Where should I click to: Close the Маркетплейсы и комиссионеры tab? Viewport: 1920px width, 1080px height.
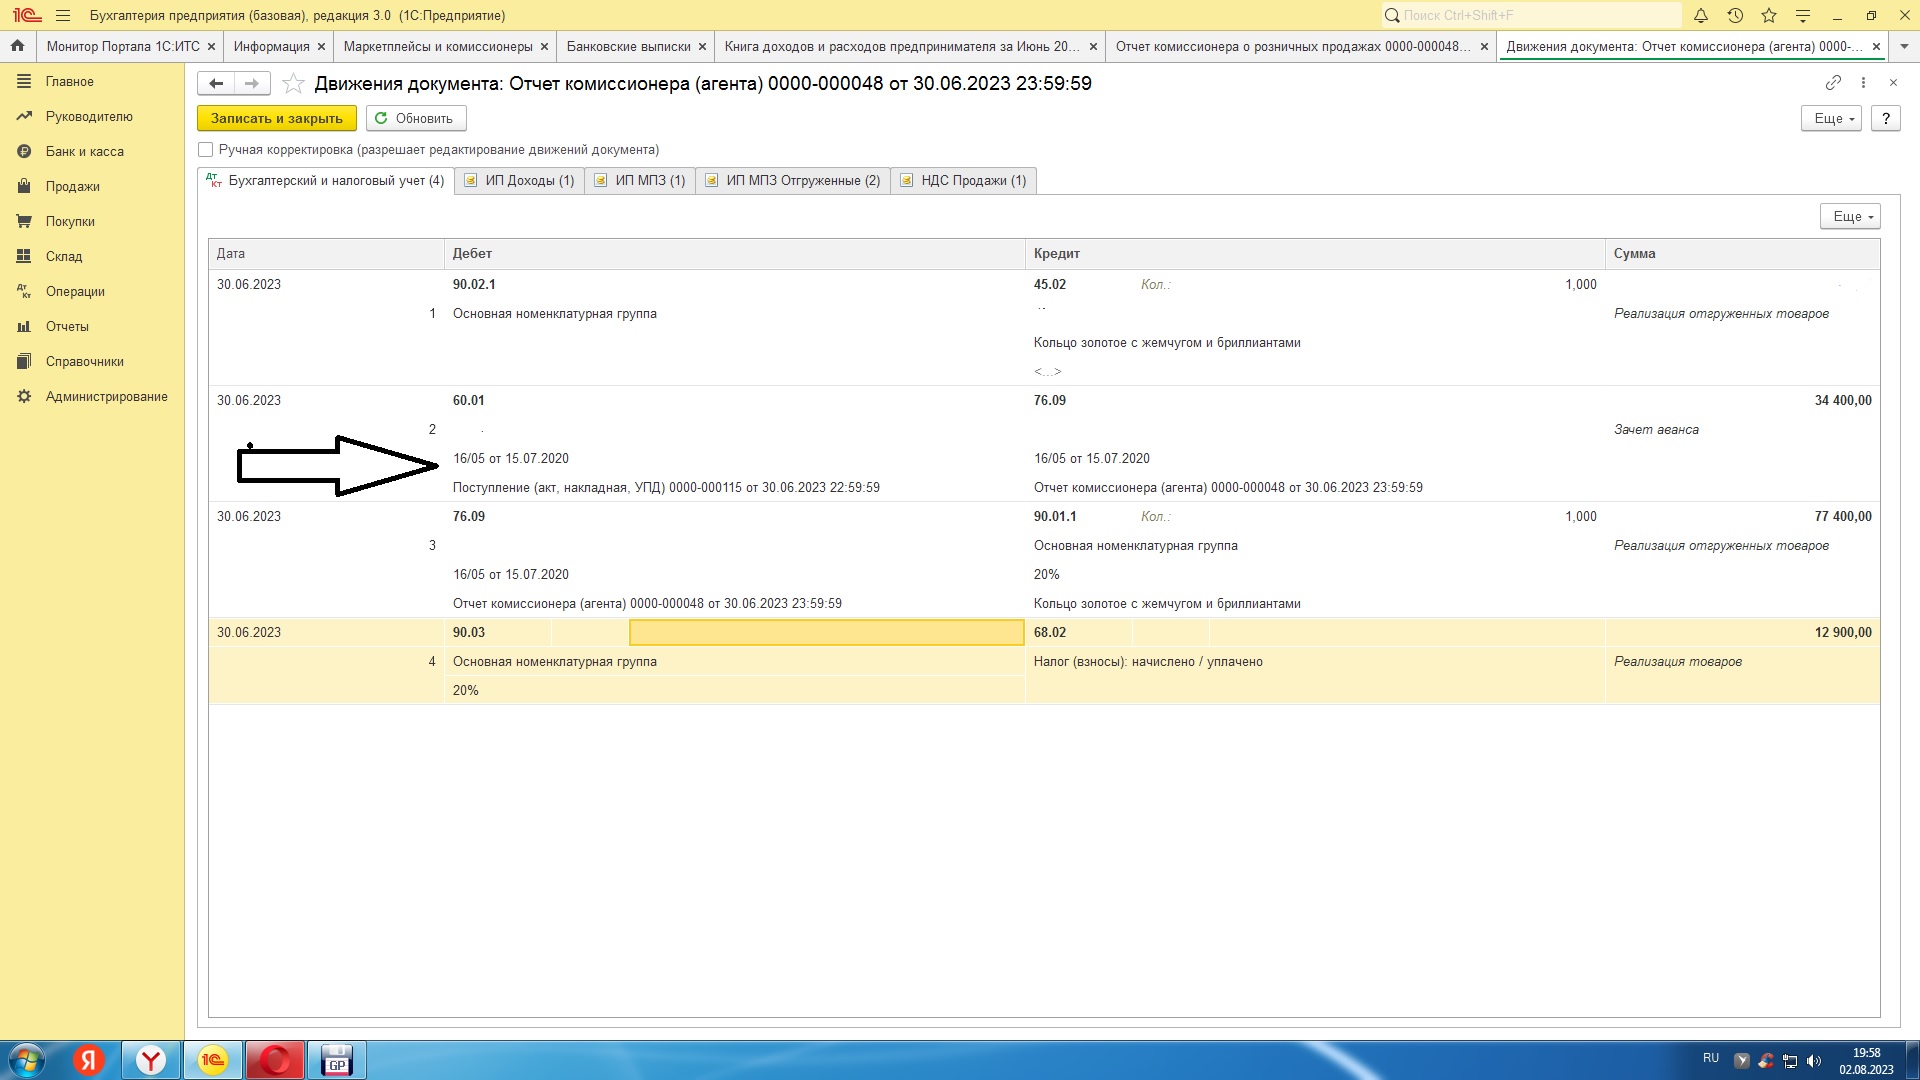coord(544,47)
